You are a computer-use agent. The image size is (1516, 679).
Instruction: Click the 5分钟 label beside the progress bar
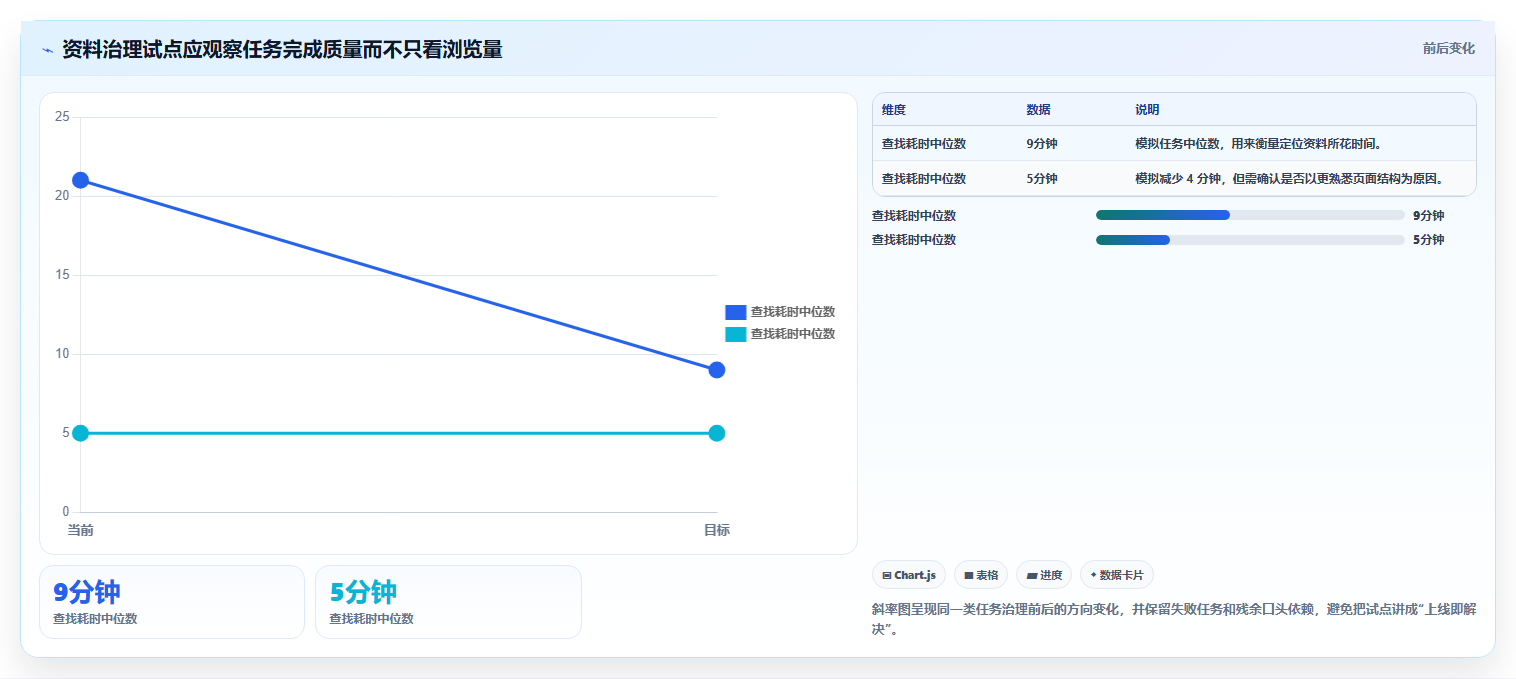1428,240
